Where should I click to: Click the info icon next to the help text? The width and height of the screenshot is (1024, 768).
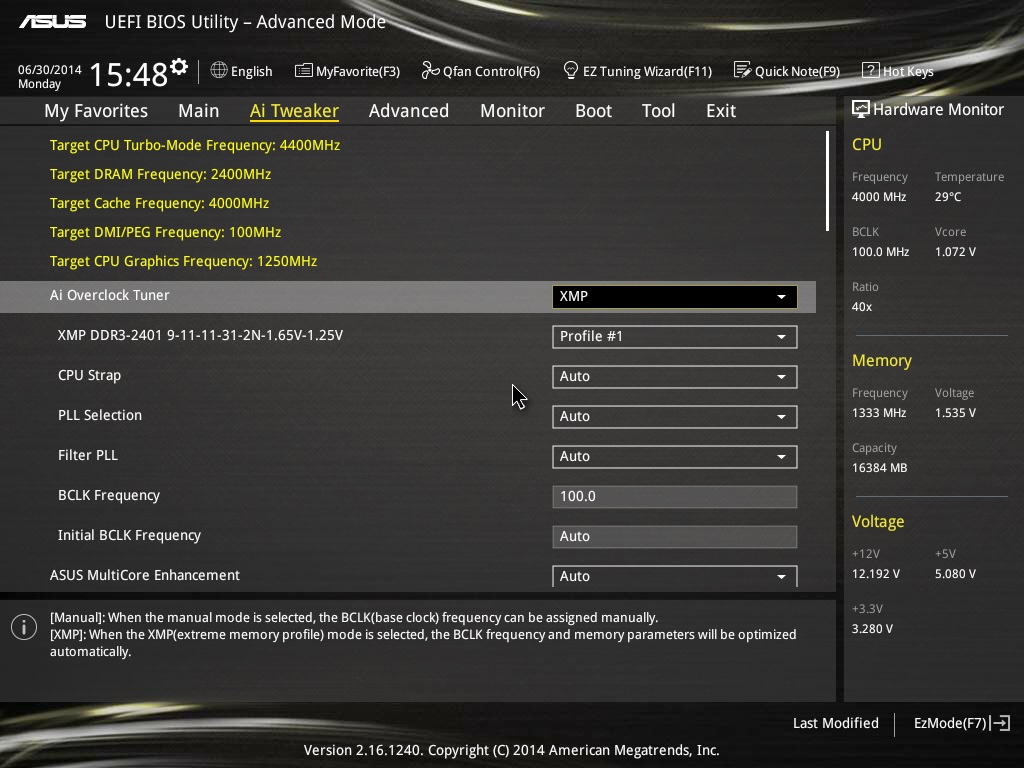[x=23, y=627]
